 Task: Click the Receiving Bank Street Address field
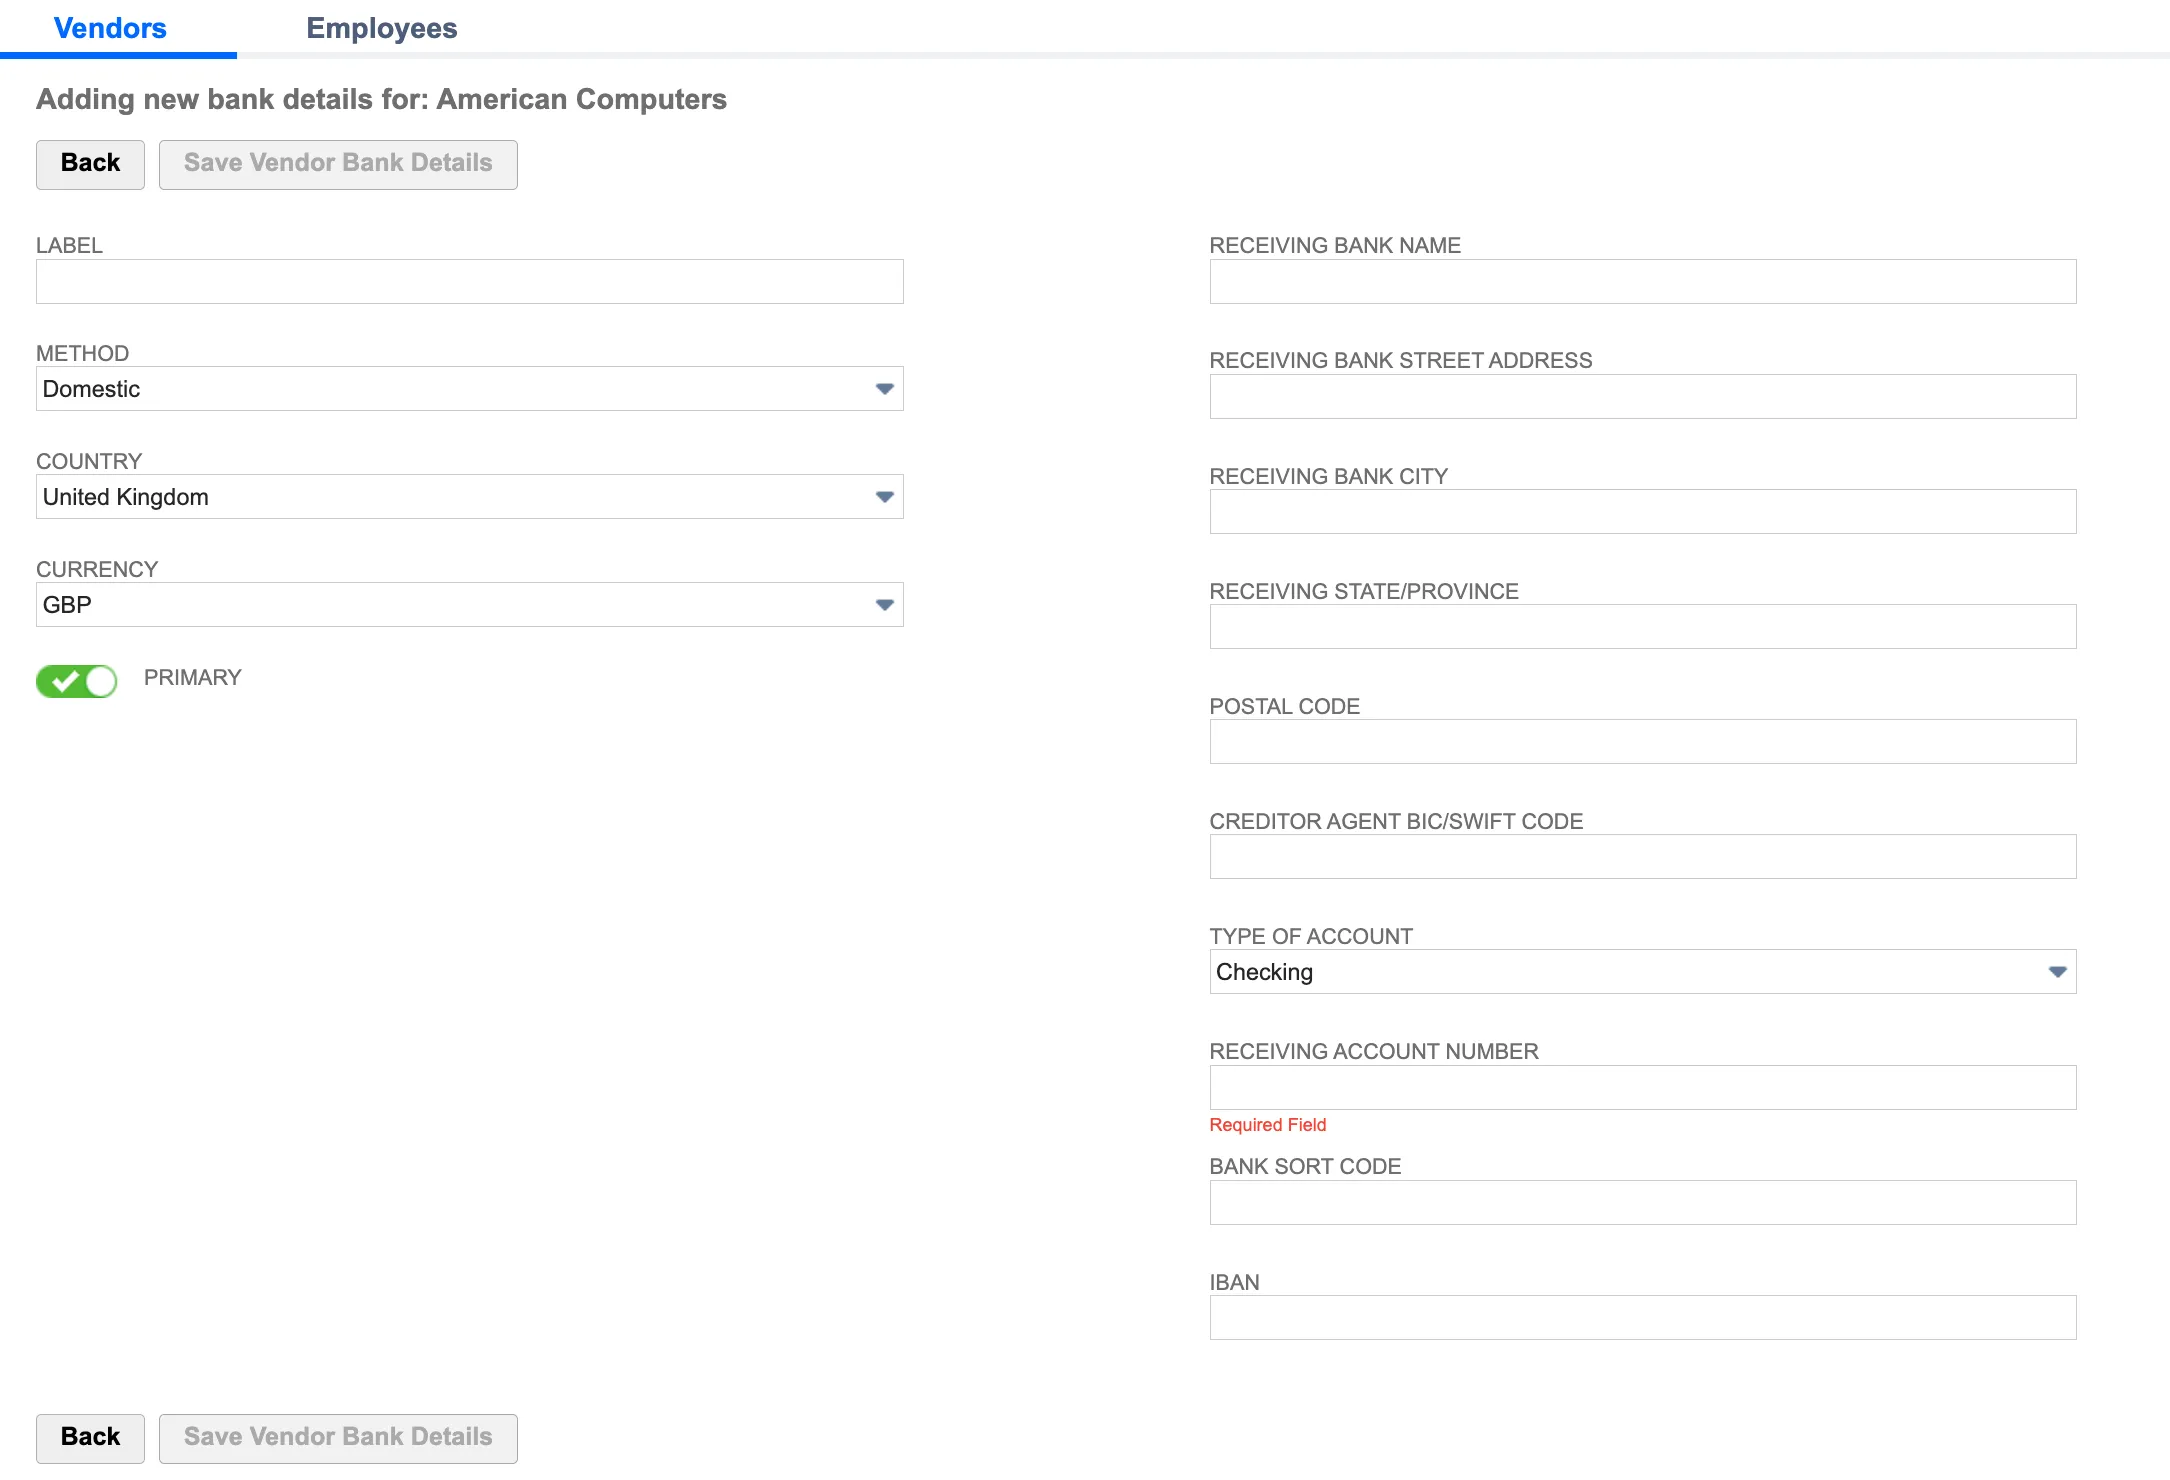1642,397
